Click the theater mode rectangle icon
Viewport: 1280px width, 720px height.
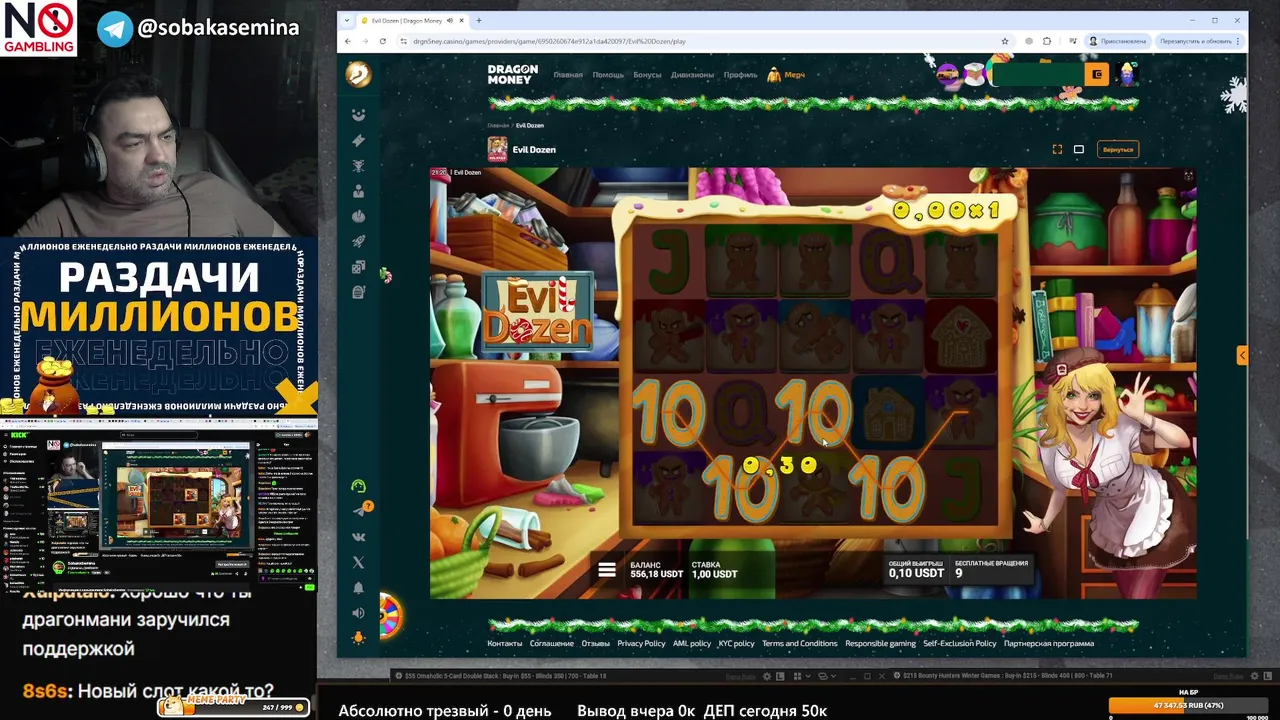(1079, 149)
